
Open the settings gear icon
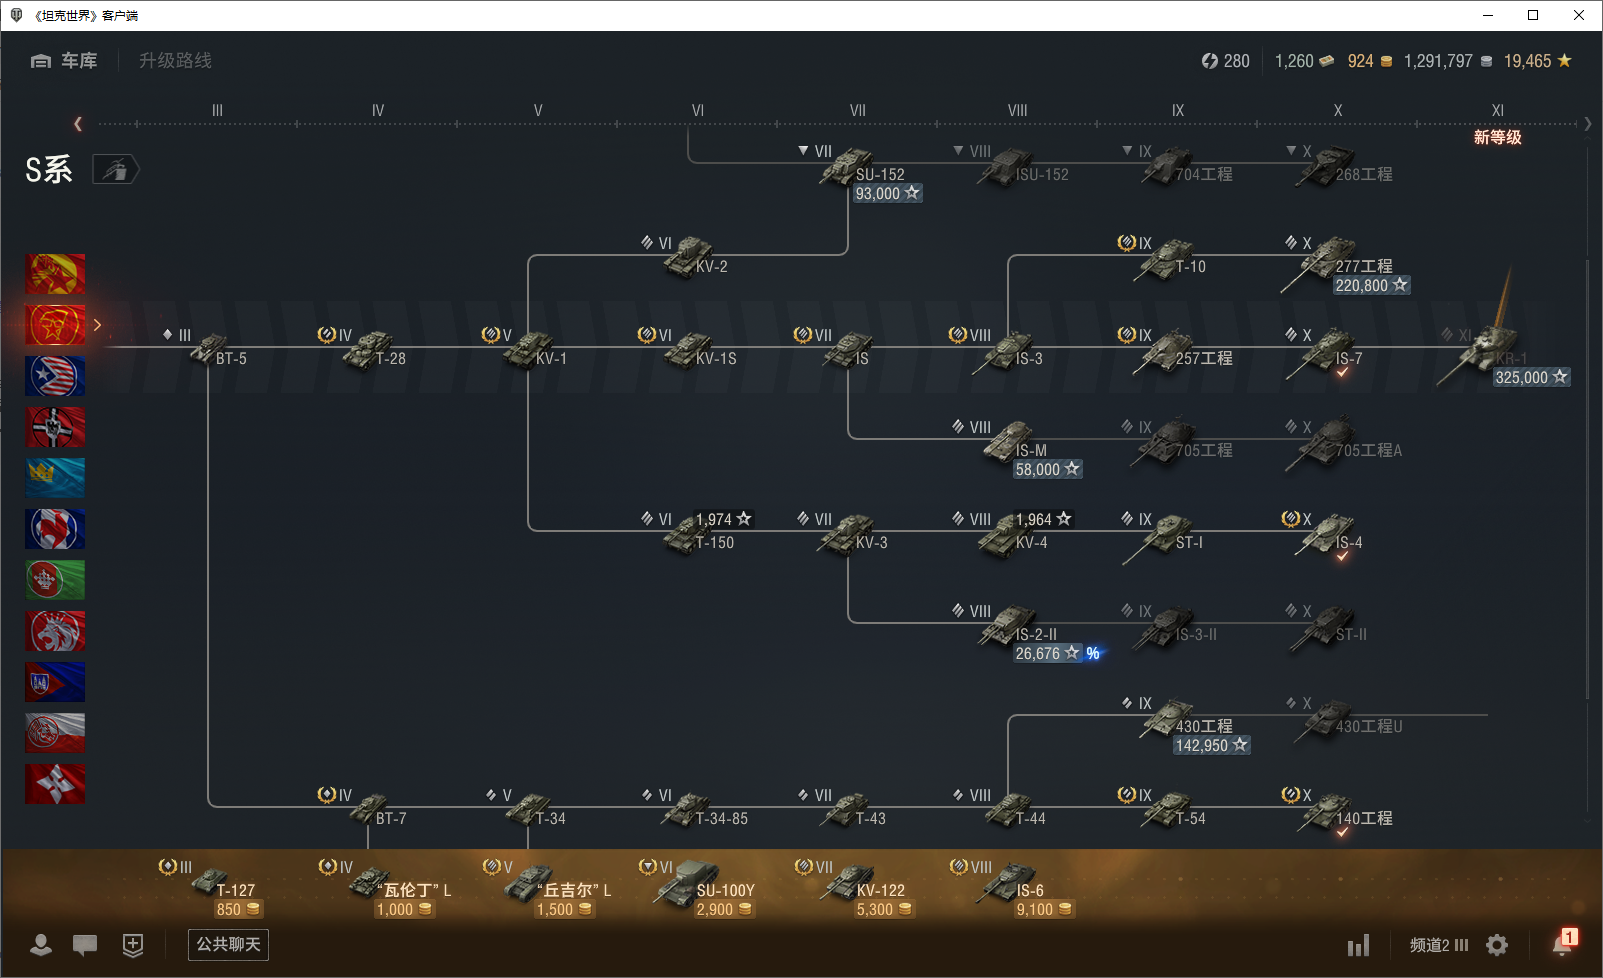coord(1497,945)
